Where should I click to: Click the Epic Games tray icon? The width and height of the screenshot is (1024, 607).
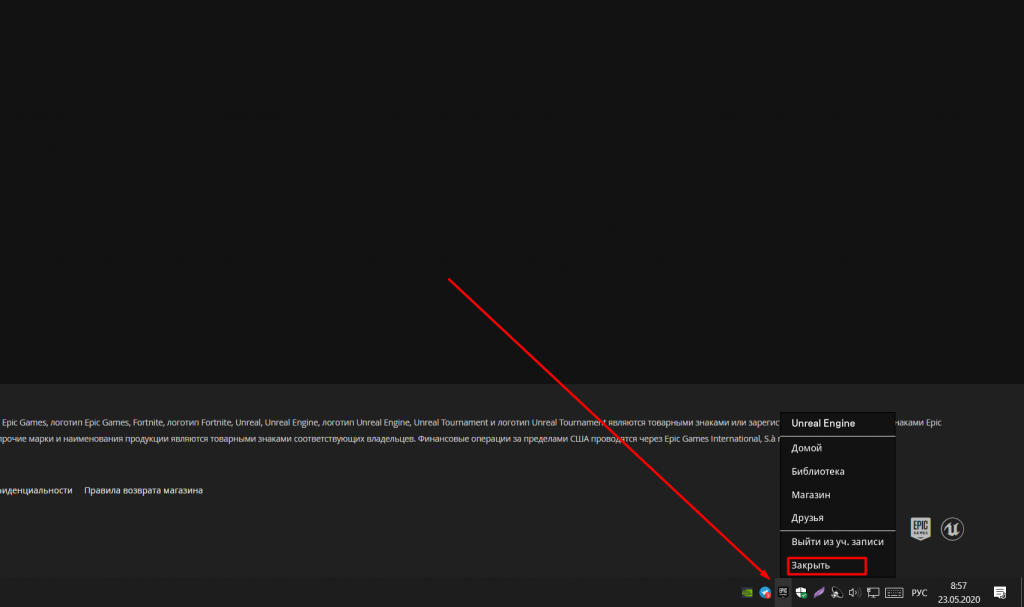click(x=783, y=592)
